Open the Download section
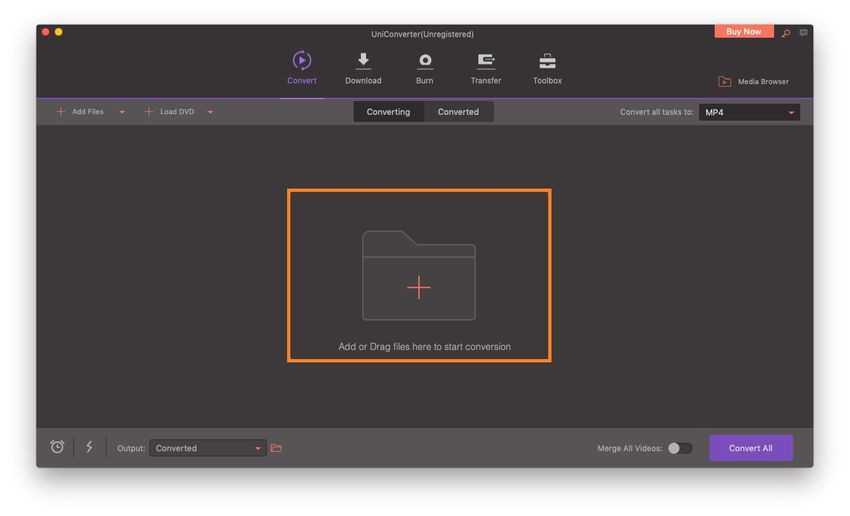 point(363,68)
